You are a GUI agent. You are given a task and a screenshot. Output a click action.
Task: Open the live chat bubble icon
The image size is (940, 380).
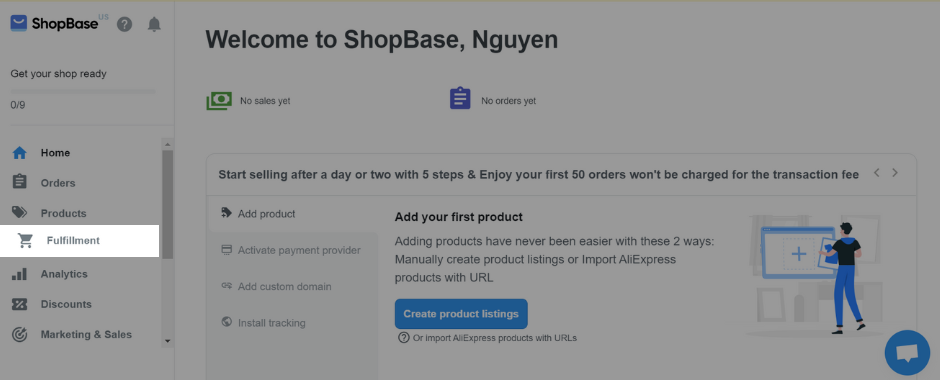(907, 352)
